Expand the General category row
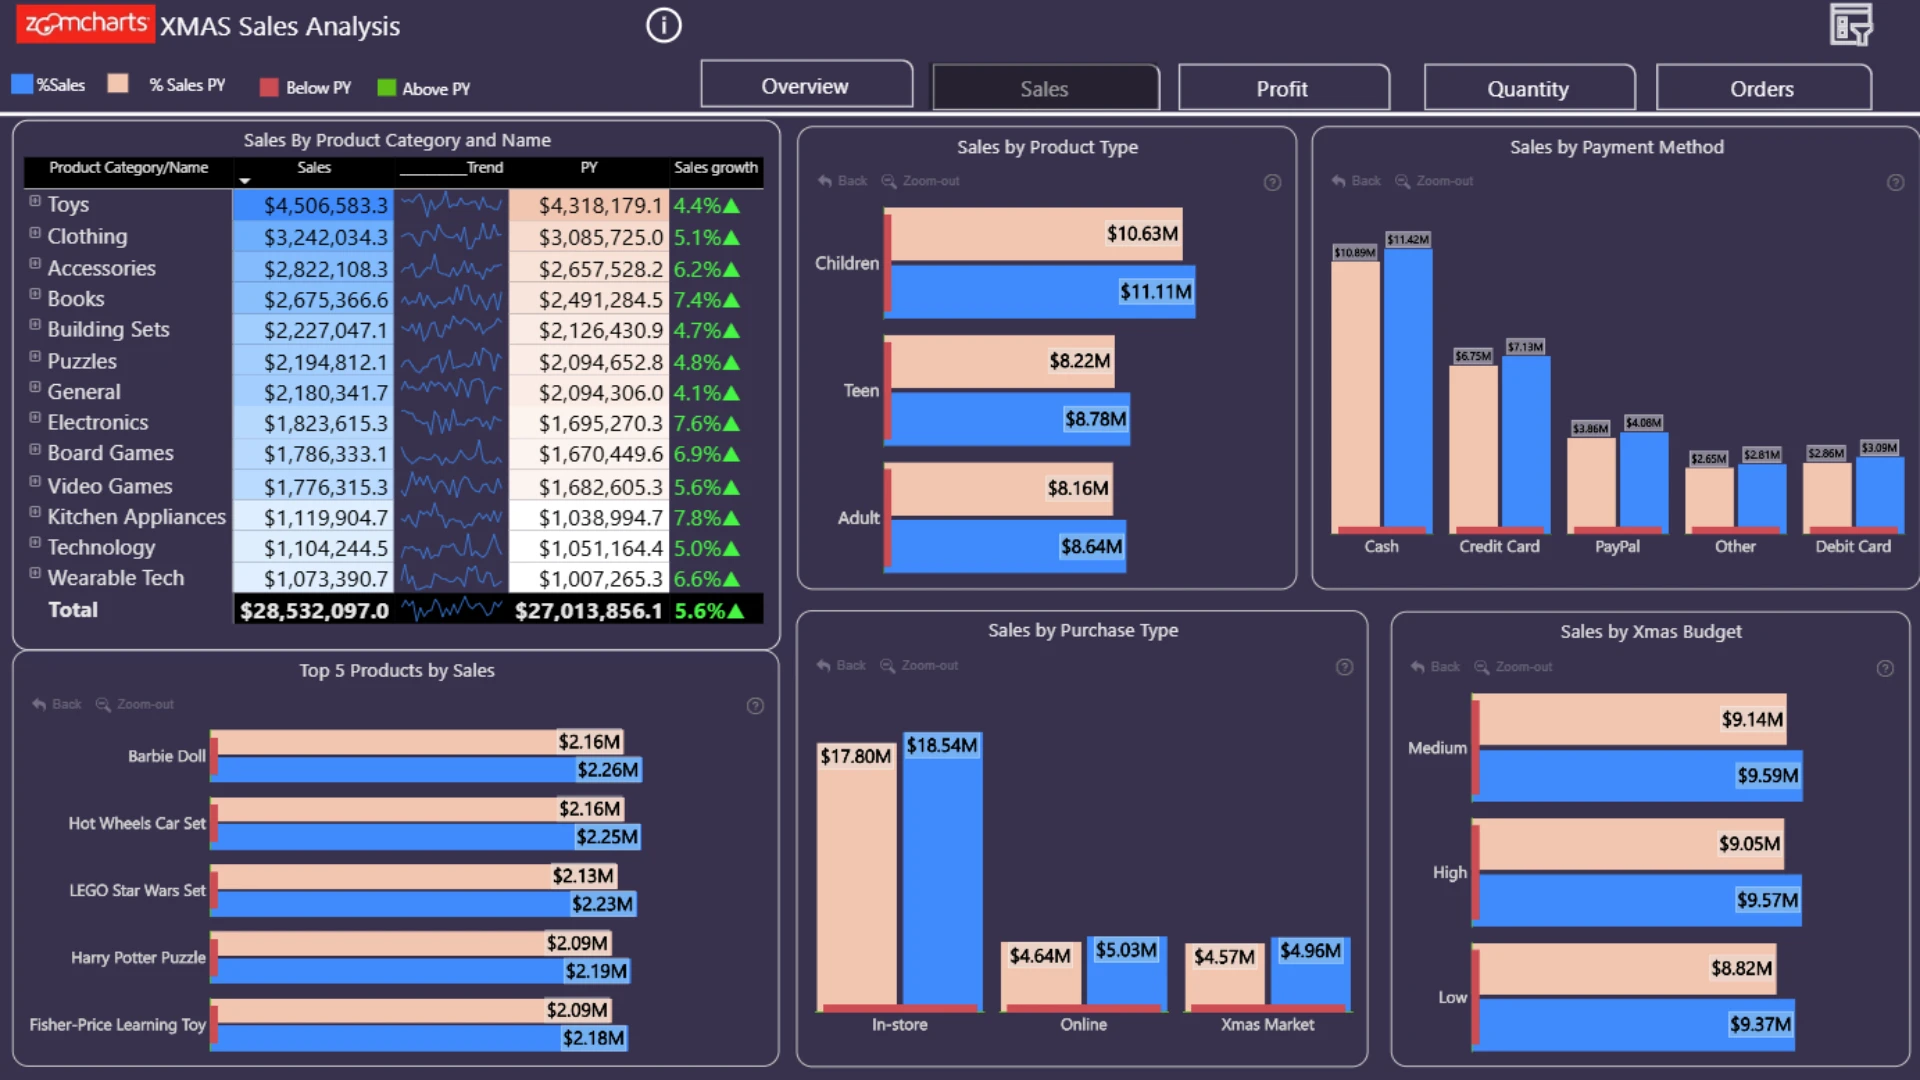This screenshot has height=1080, width=1920. coord(35,388)
